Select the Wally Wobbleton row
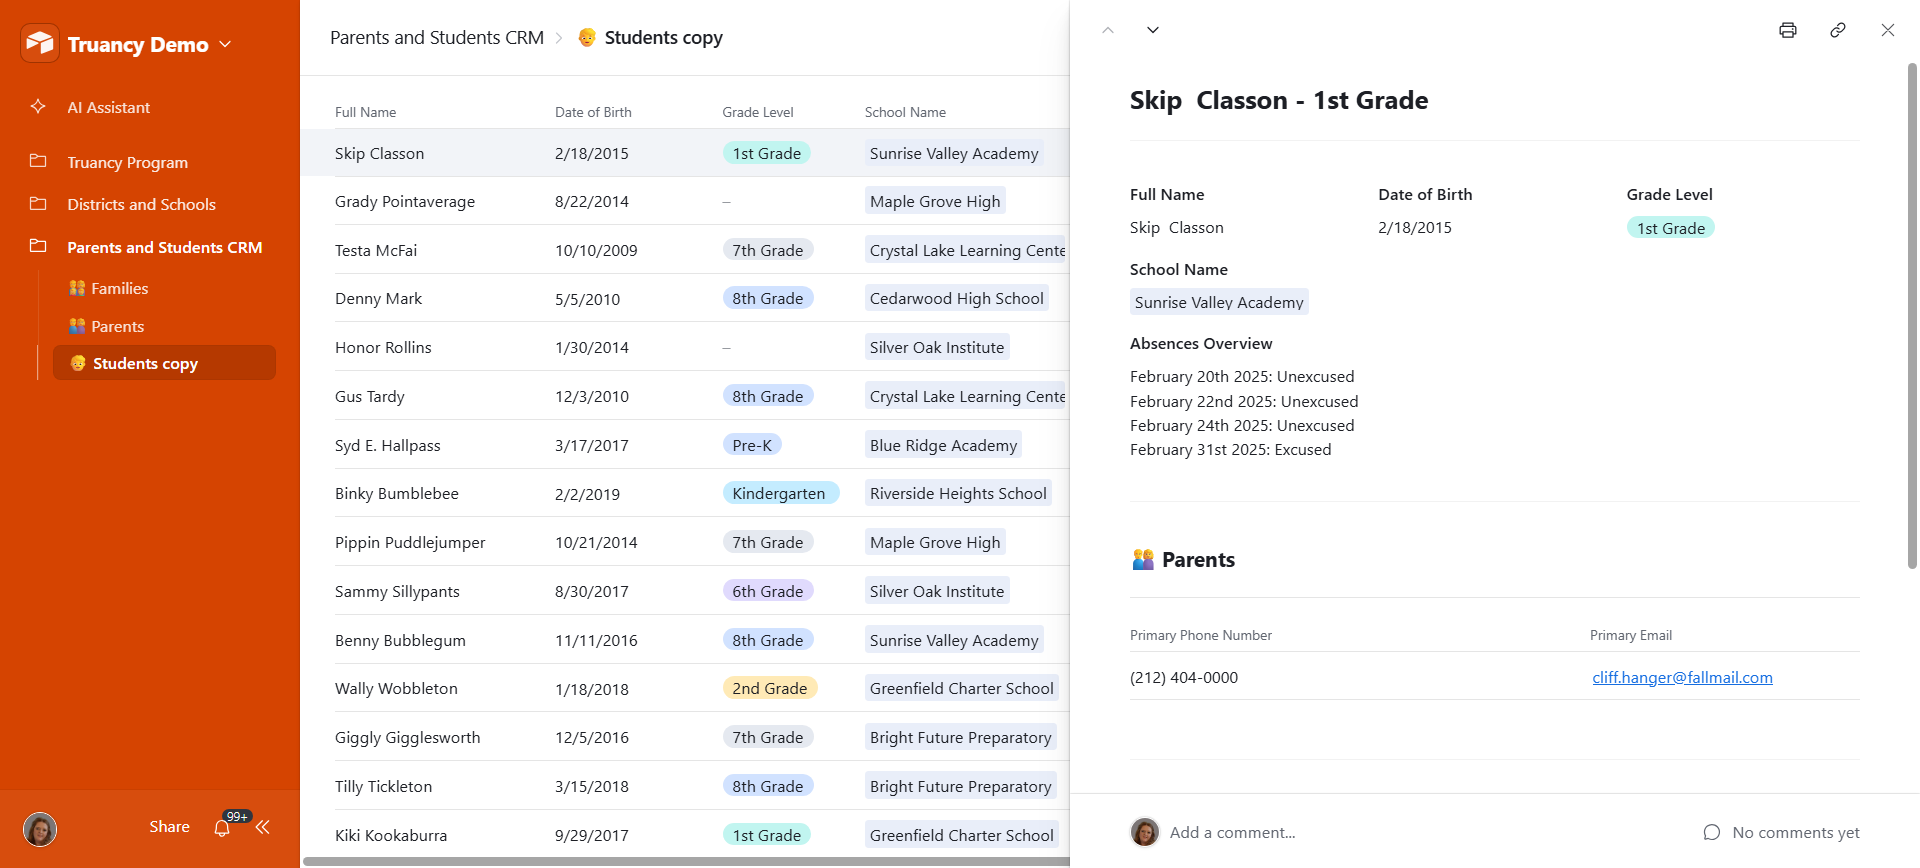Image resolution: width=1920 pixels, height=868 pixels. click(396, 688)
